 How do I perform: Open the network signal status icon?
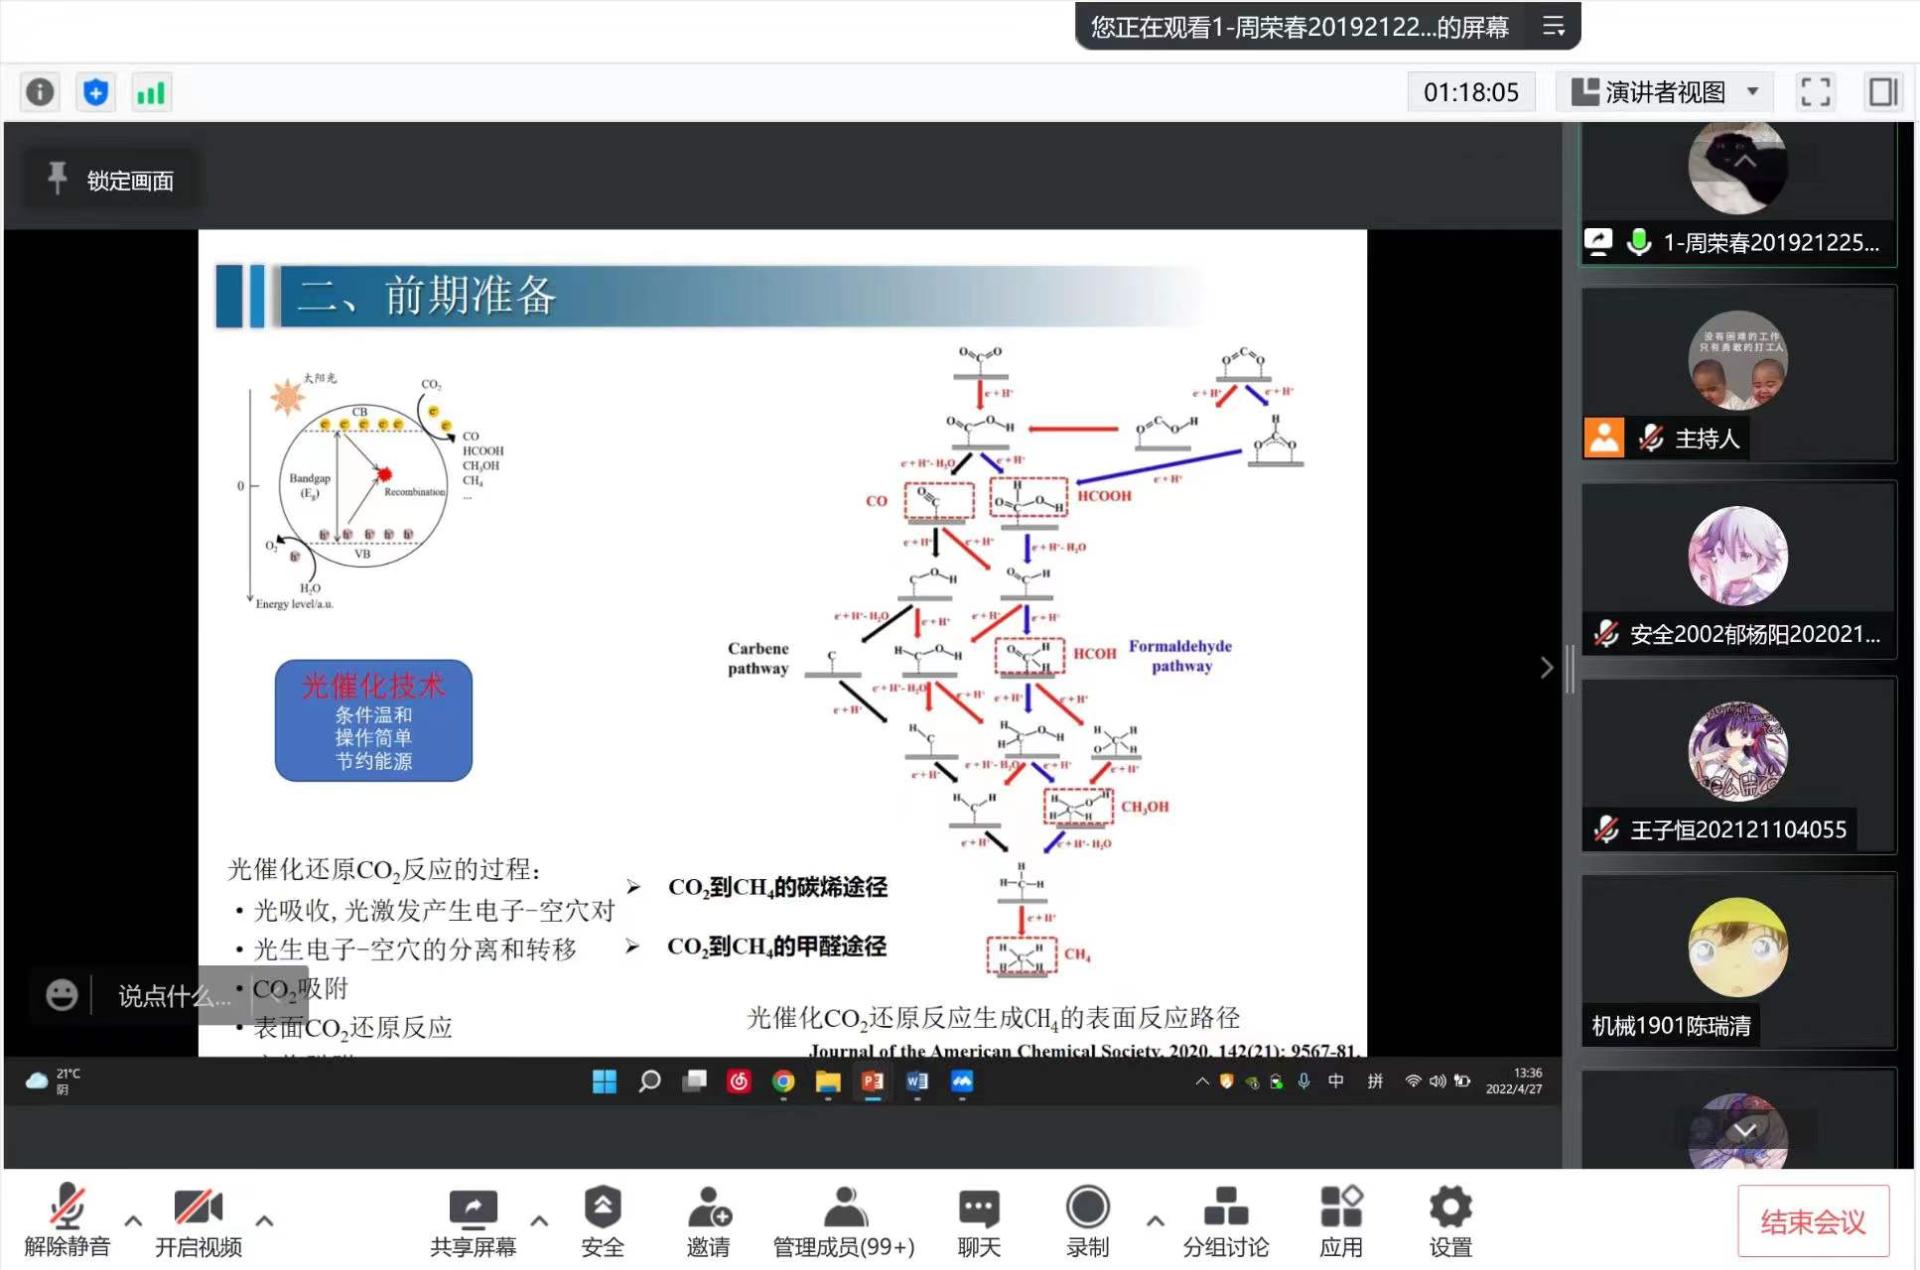click(x=151, y=93)
